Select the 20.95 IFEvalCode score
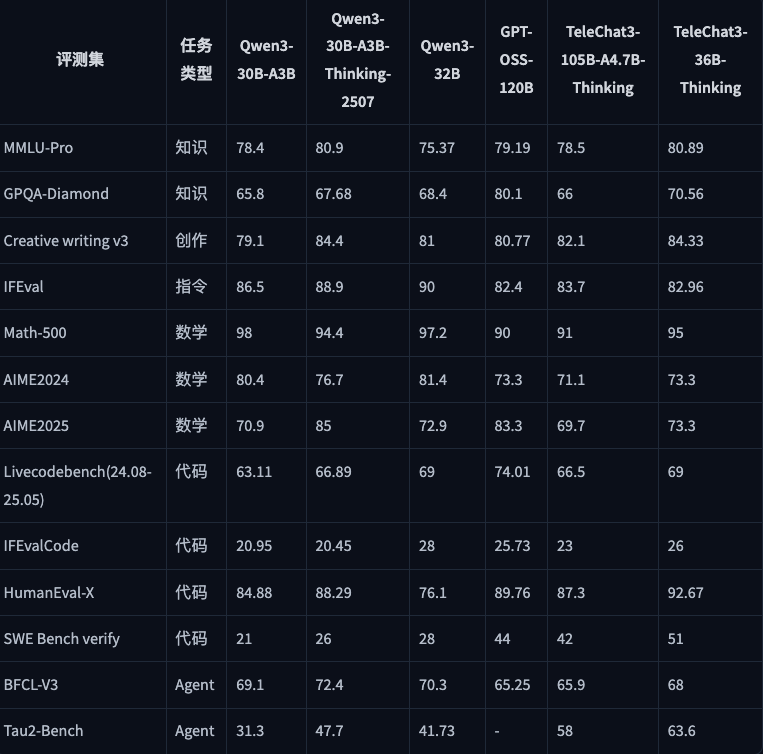The height and width of the screenshot is (754, 763). (254, 546)
